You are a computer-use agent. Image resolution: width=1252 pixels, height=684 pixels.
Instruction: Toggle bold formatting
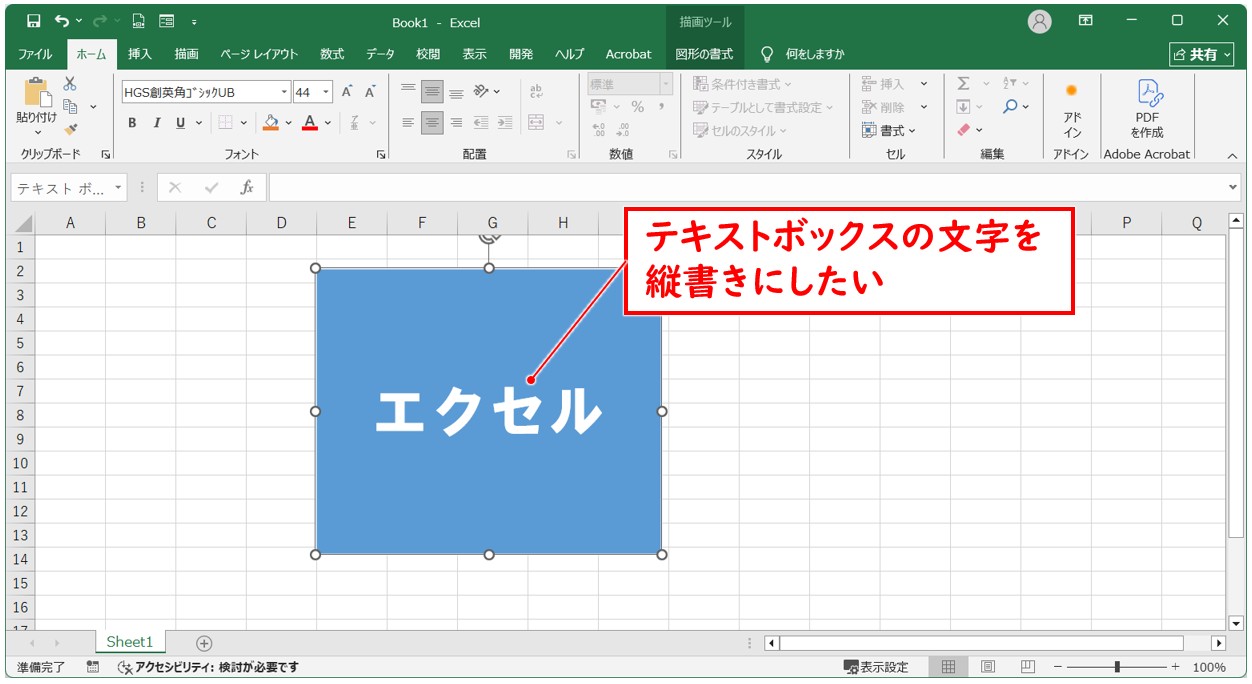pos(132,123)
